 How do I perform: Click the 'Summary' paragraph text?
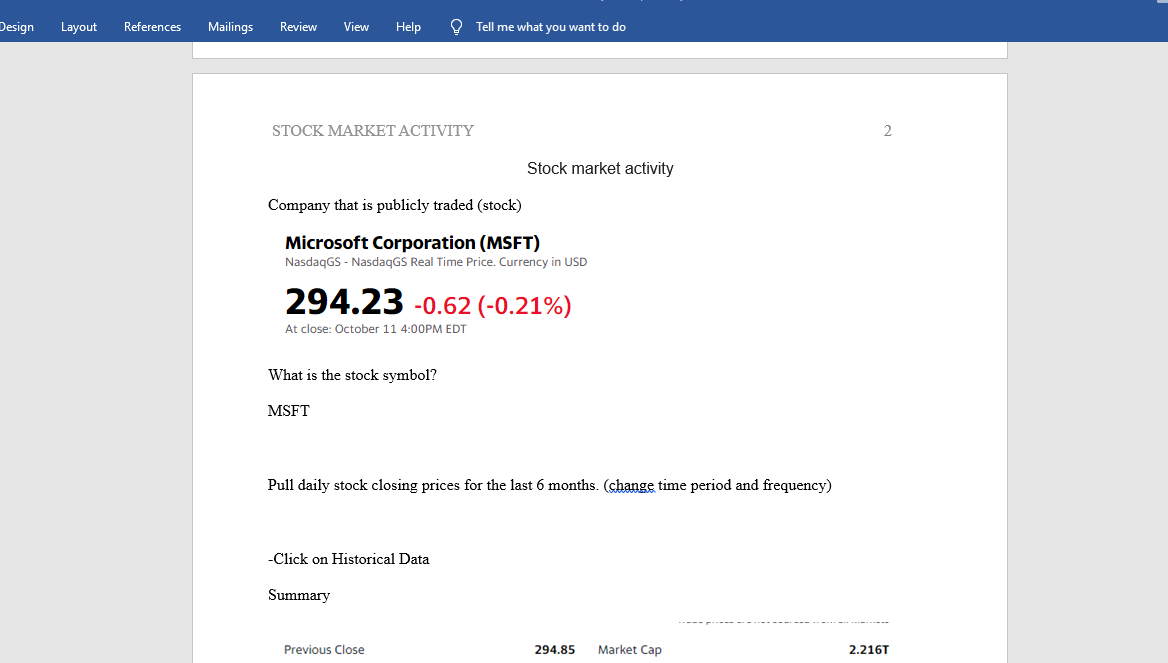[x=299, y=595]
